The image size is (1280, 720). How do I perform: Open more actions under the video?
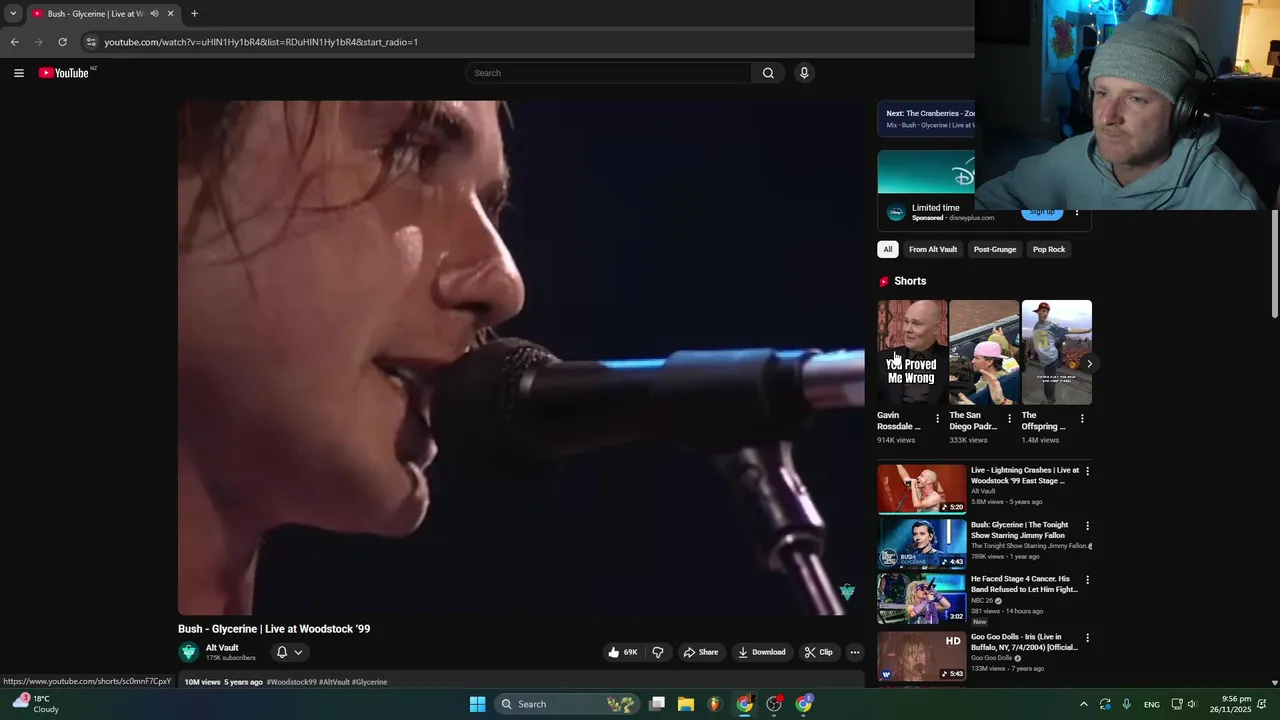854,652
